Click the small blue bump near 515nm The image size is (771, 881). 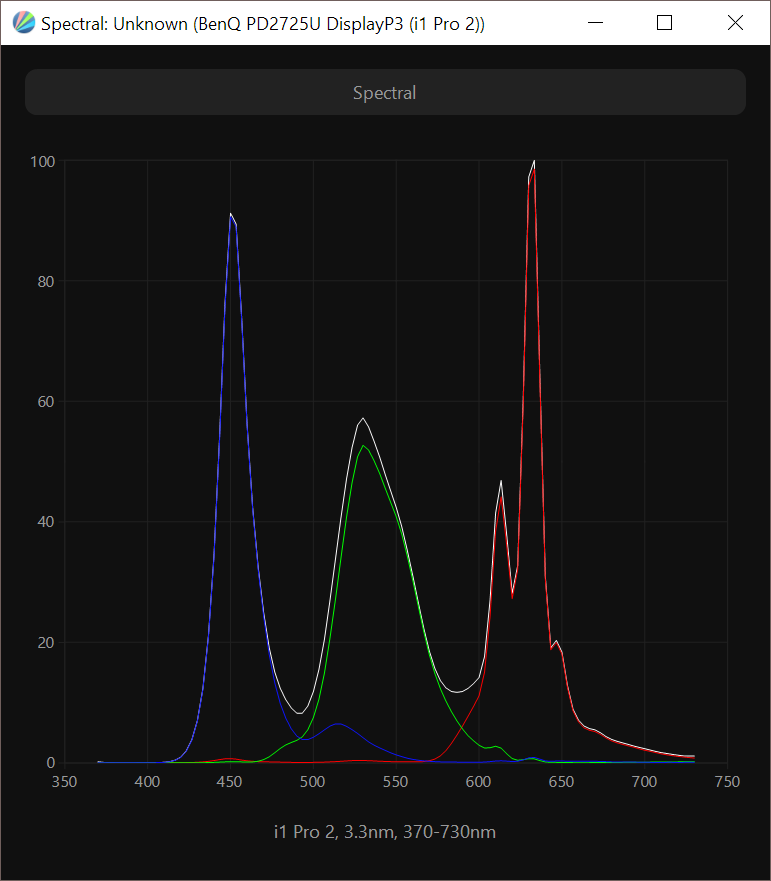click(338, 723)
